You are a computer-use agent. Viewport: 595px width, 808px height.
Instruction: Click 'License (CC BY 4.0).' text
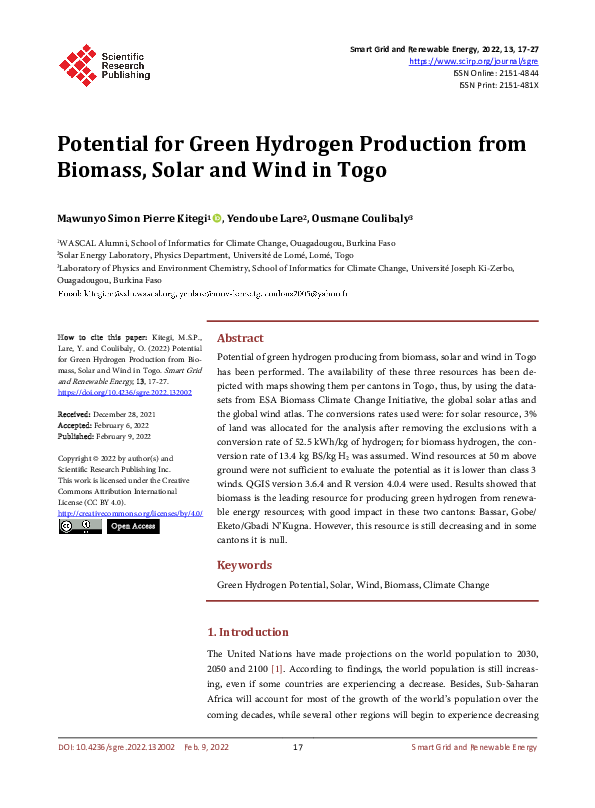tap(92, 502)
